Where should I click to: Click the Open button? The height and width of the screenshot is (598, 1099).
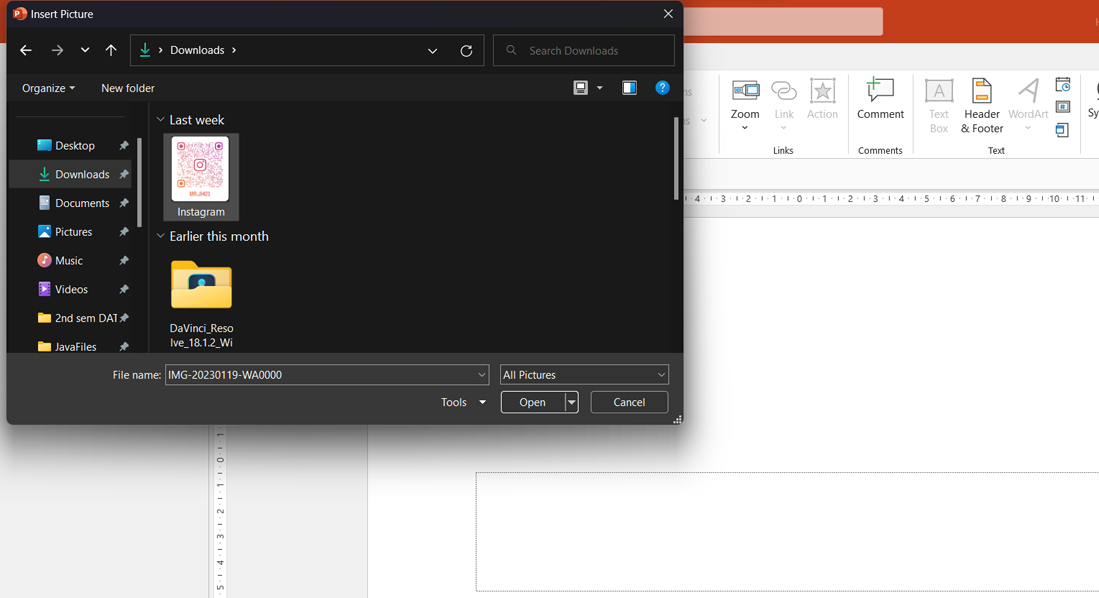(533, 402)
